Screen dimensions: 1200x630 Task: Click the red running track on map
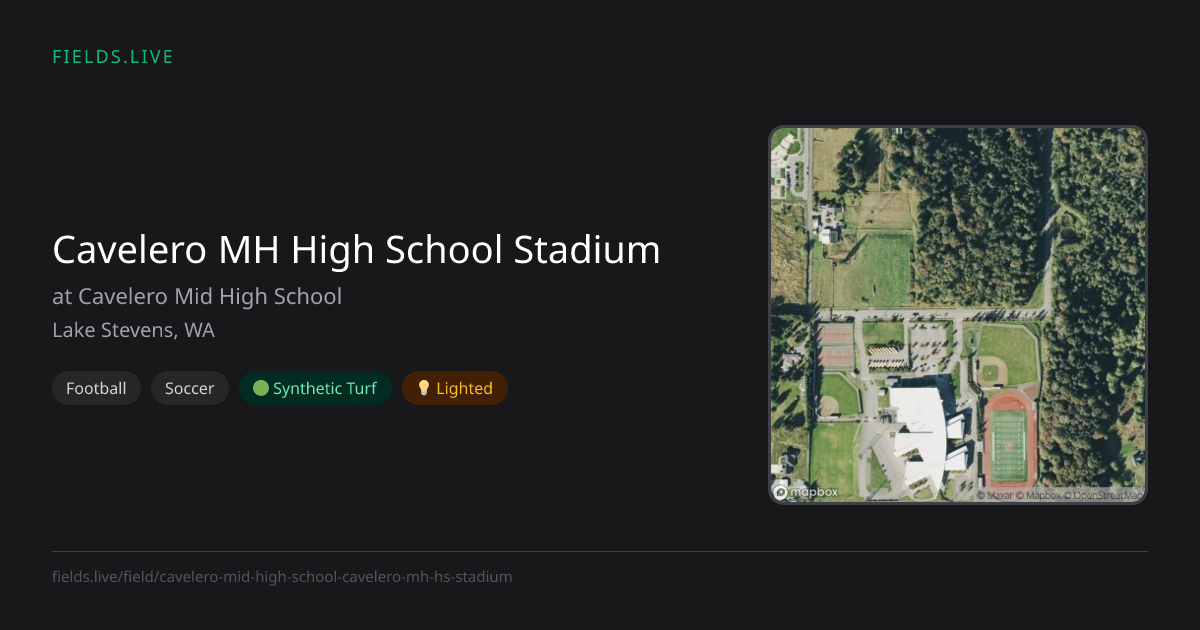1008,440
